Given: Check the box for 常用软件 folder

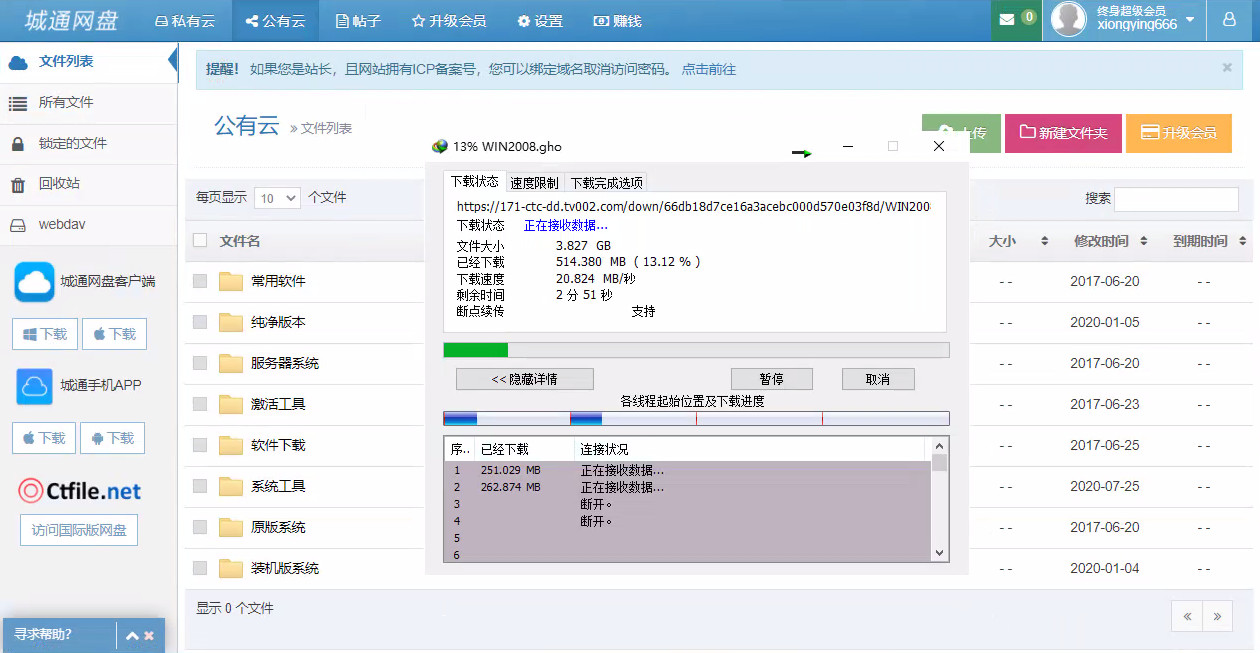Looking at the screenshot, I should (200, 281).
